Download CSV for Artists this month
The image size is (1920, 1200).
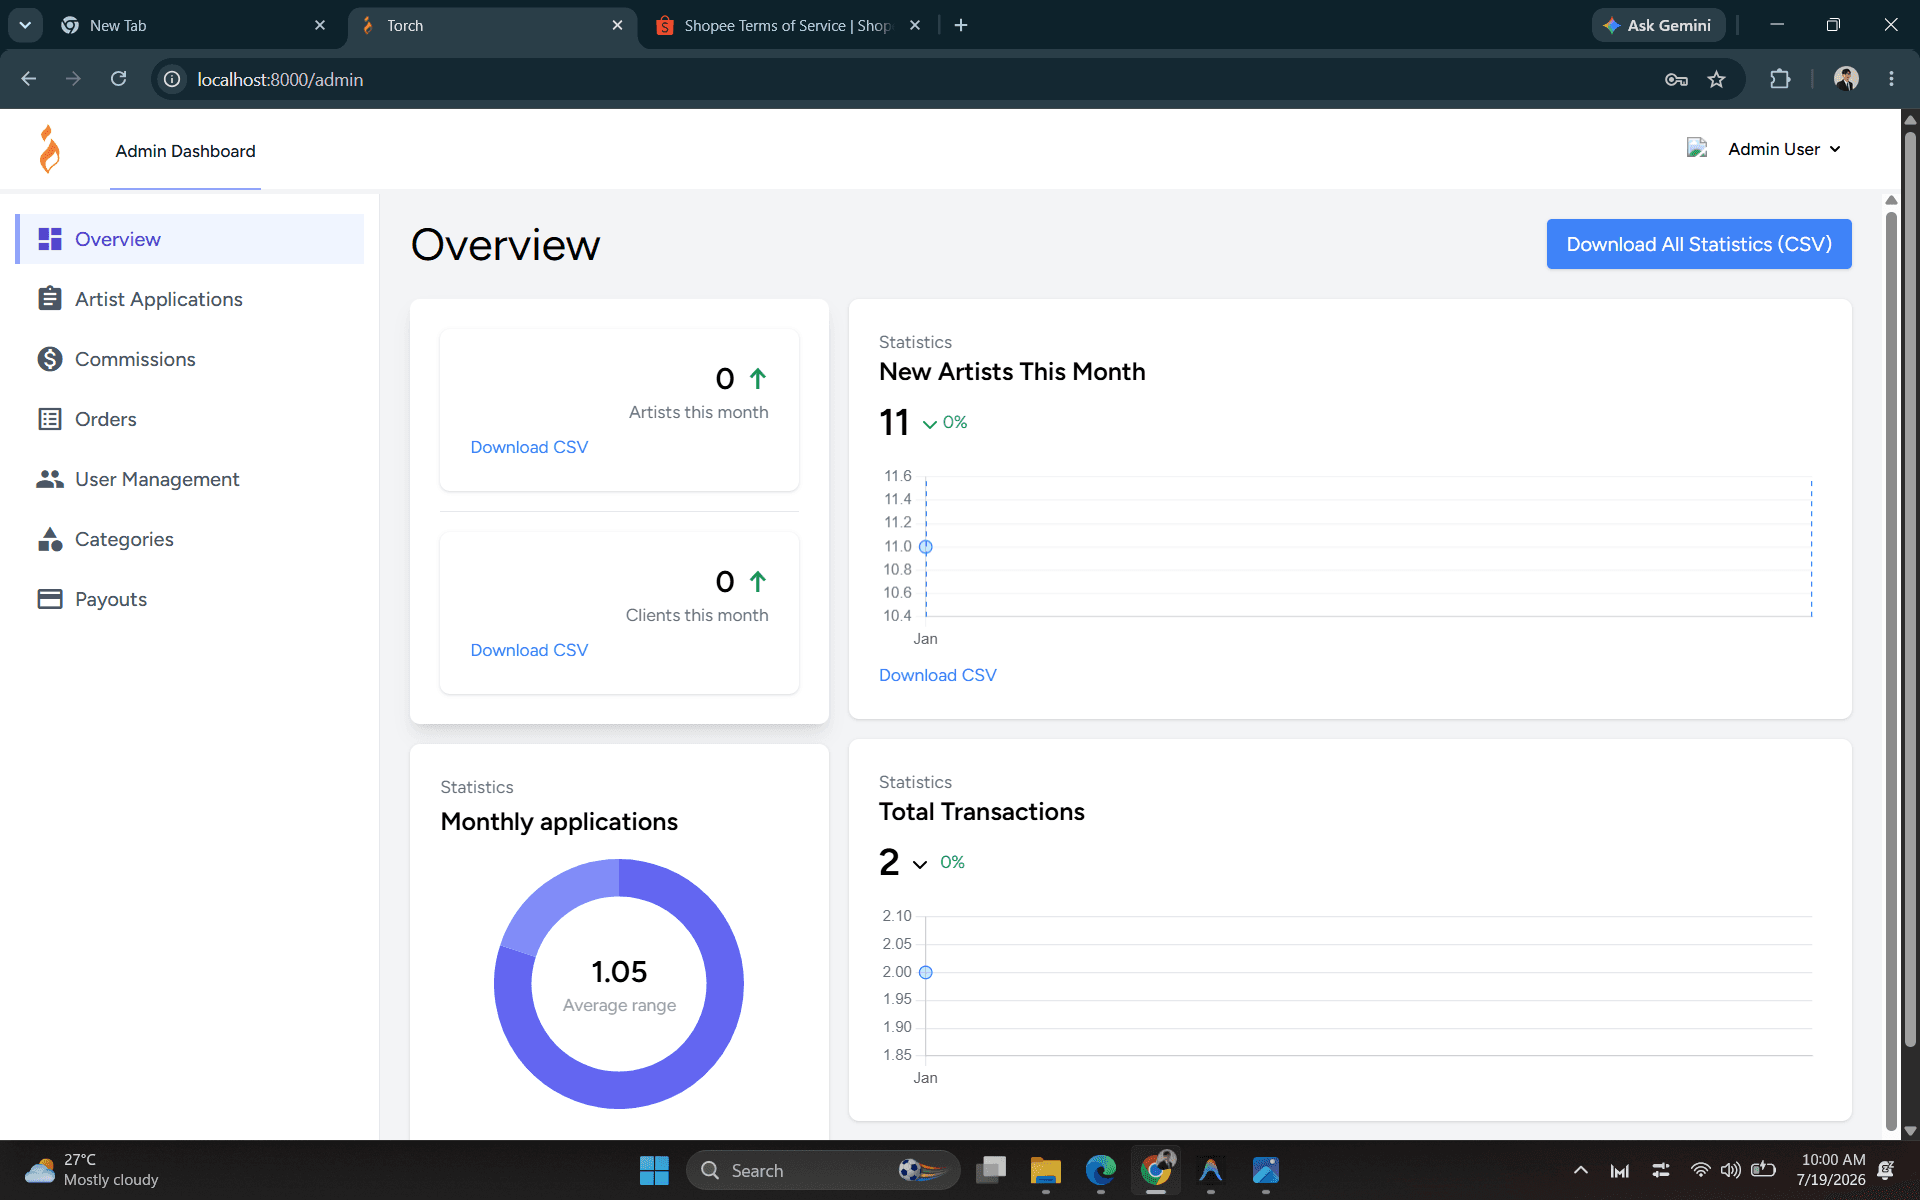pos(529,447)
